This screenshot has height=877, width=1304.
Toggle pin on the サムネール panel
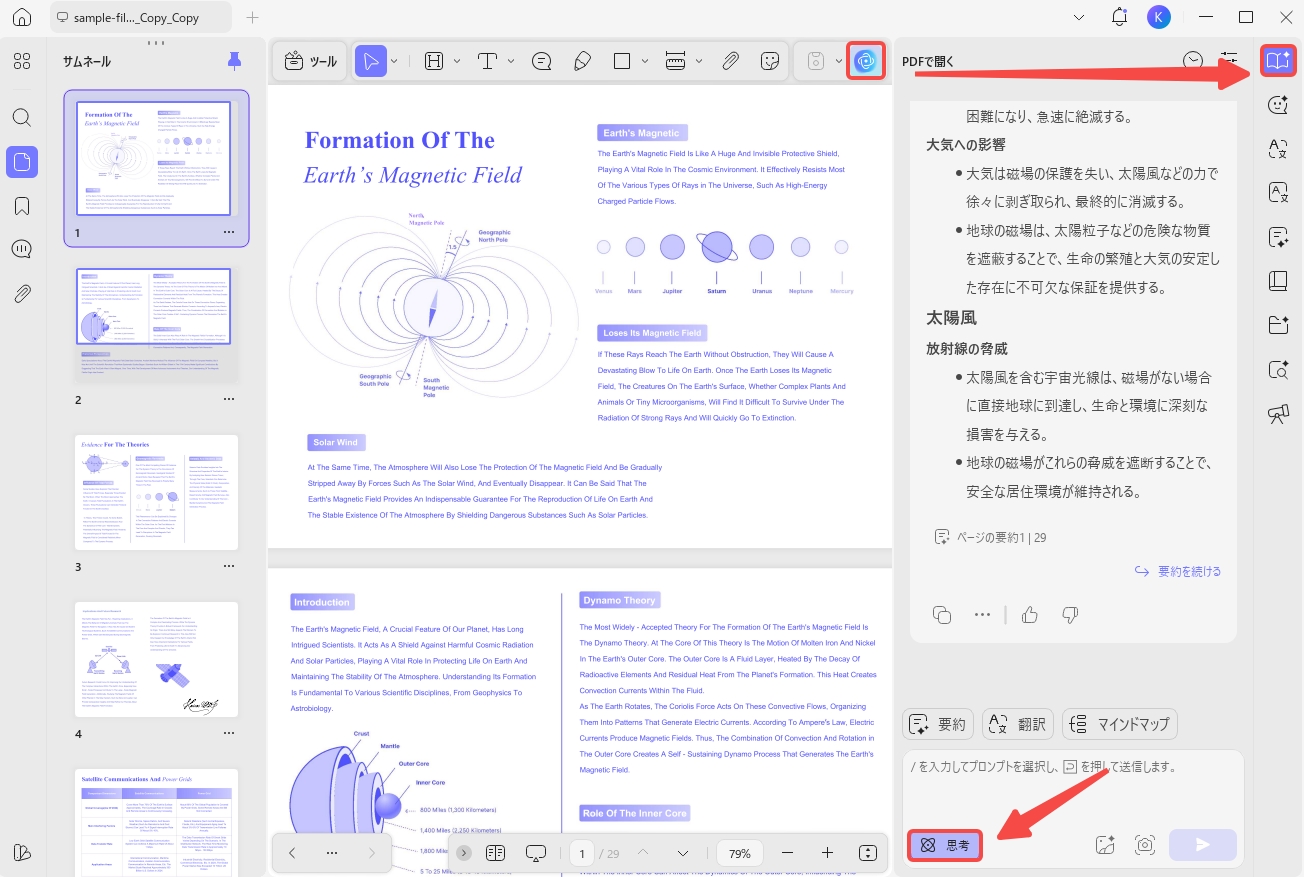coord(234,61)
